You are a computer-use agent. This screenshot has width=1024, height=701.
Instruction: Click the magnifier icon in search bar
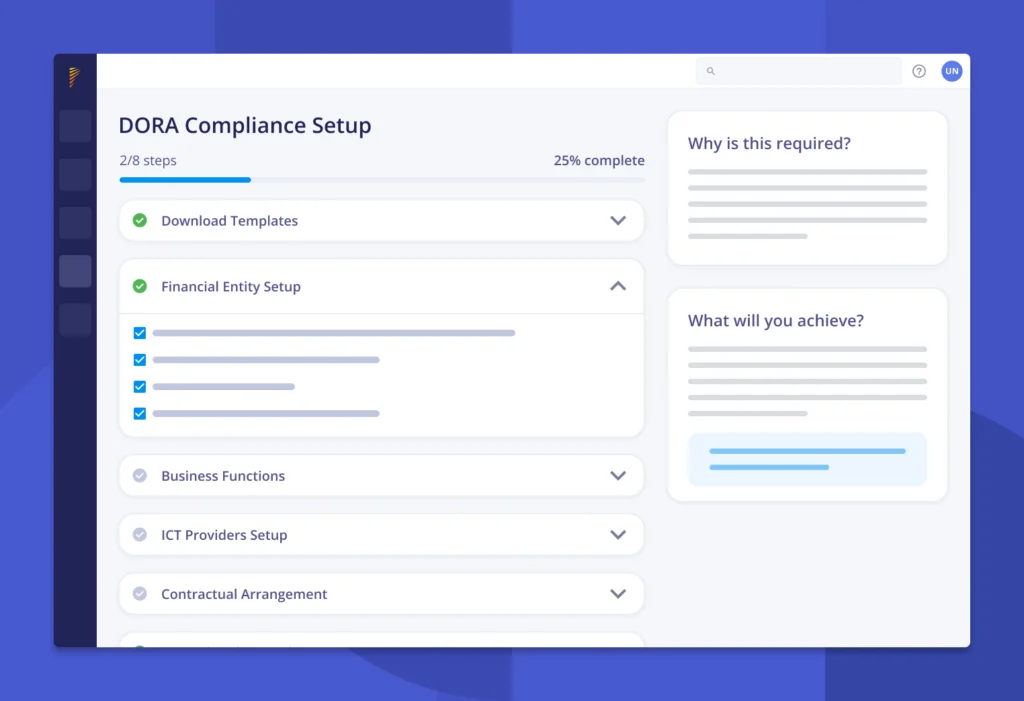710,71
